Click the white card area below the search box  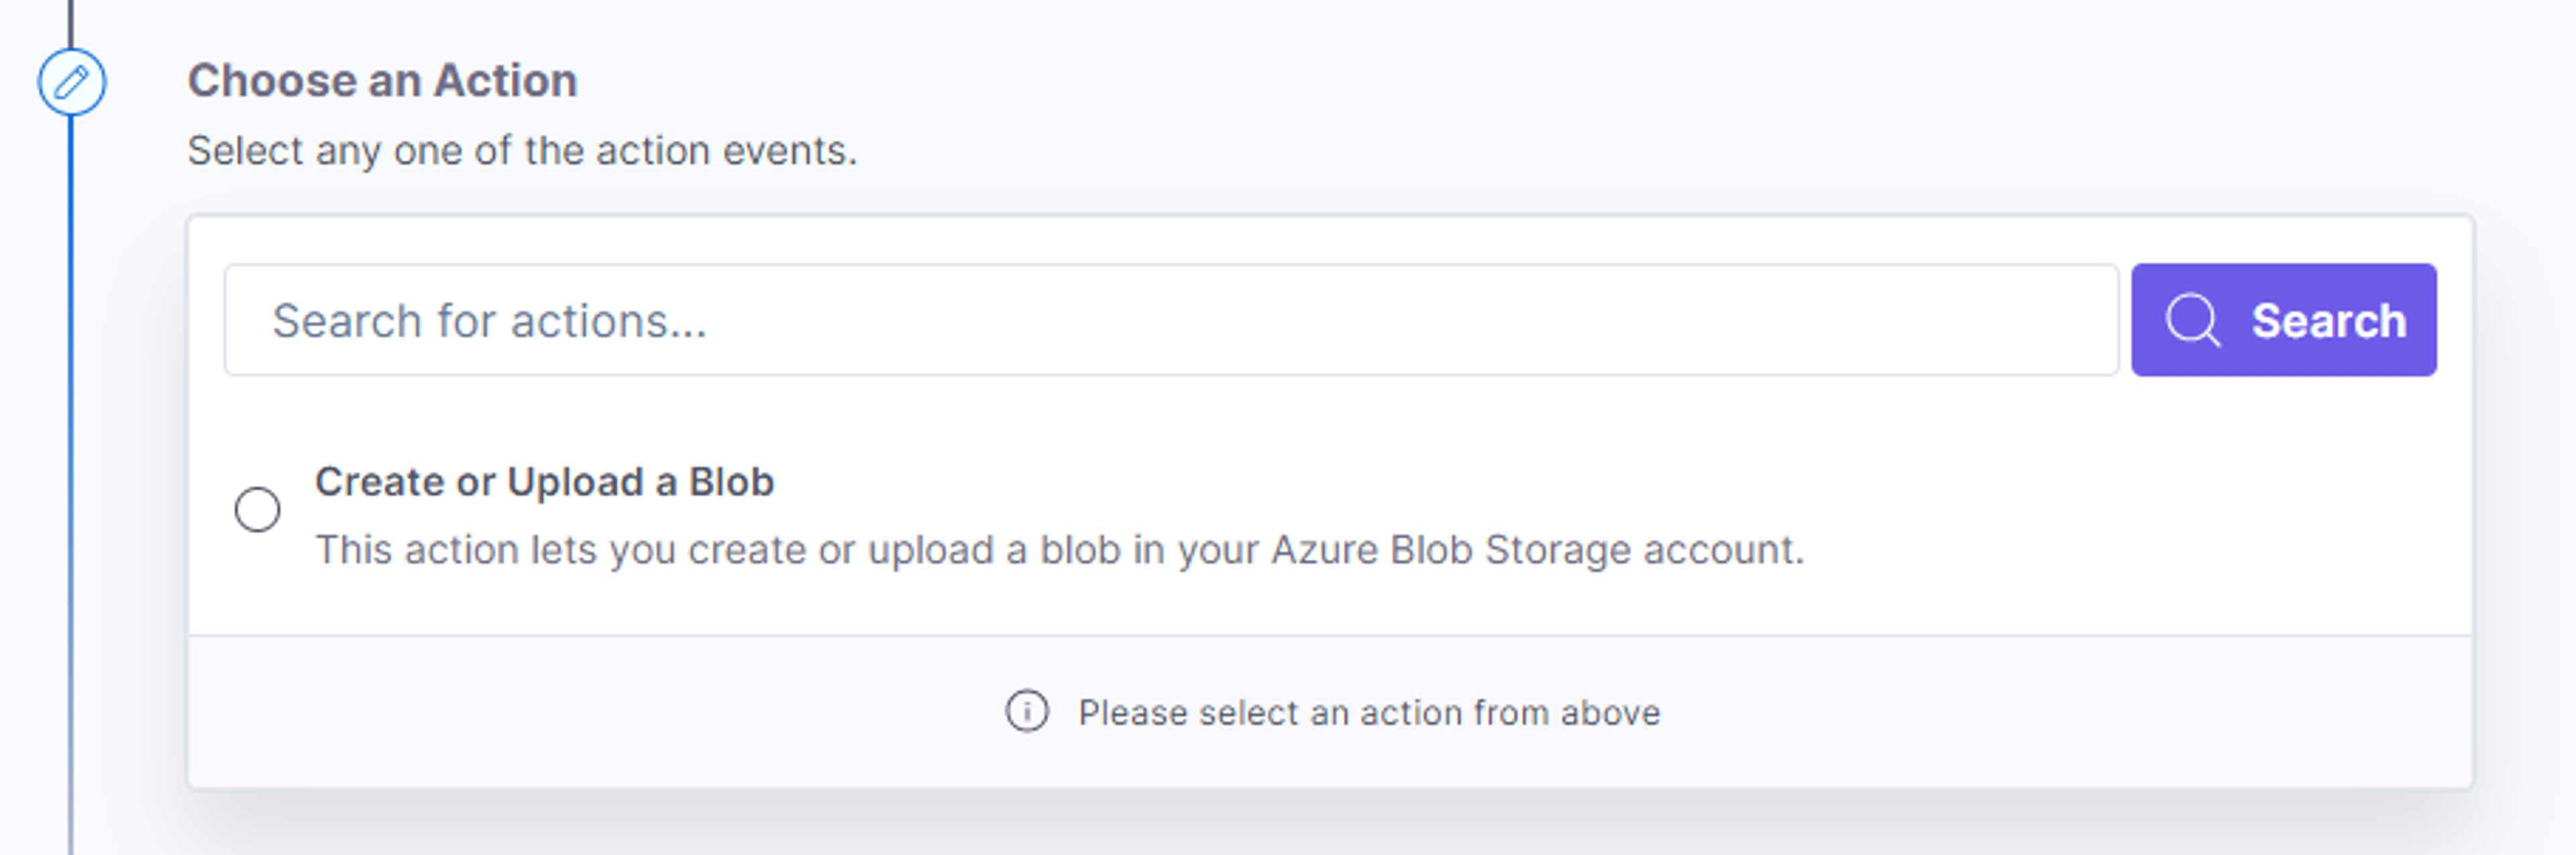click(x=1330, y=410)
